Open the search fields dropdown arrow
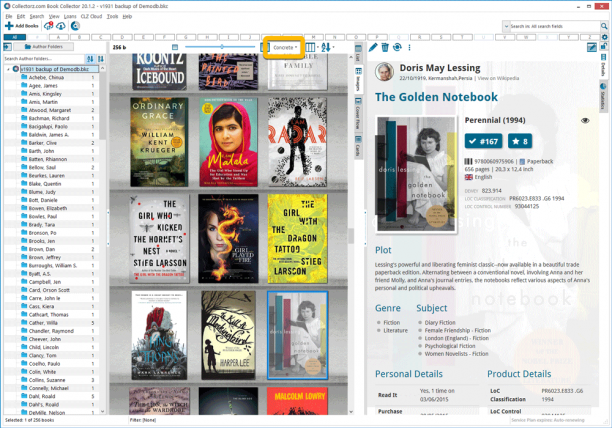The image size is (612, 428). point(506,26)
